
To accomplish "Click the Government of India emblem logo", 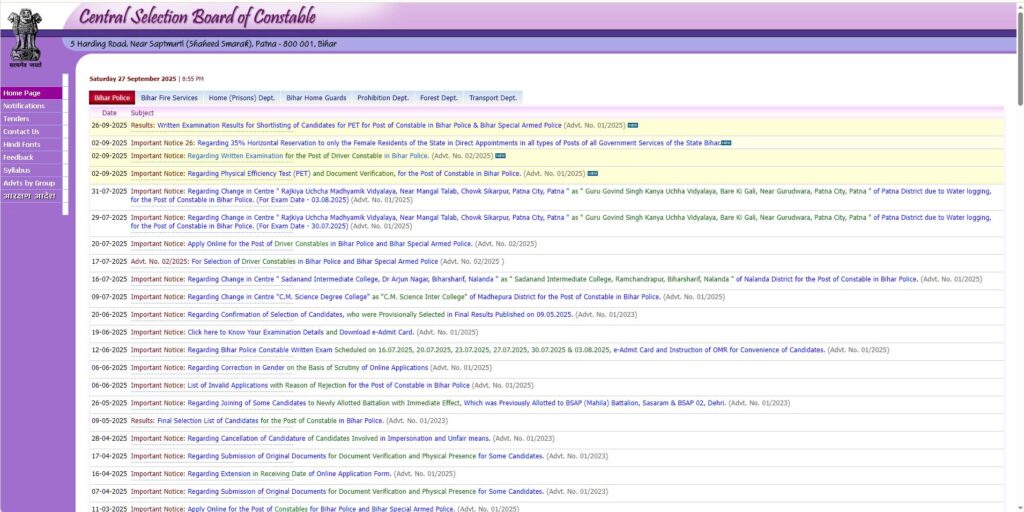I will 27,34.
